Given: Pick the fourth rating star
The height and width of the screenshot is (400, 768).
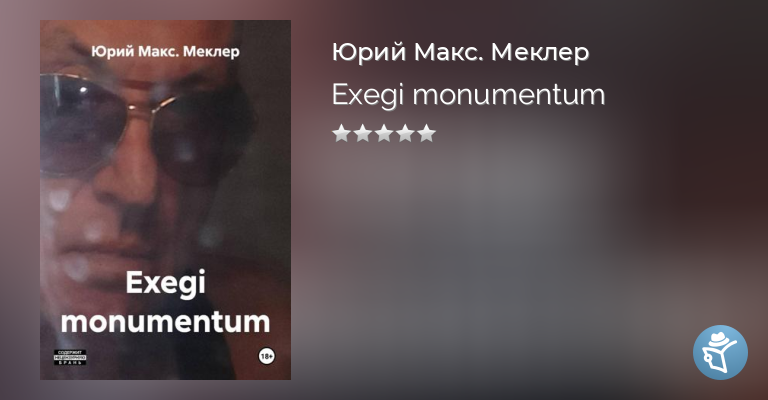Looking at the screenshot, I should (406, 133).
